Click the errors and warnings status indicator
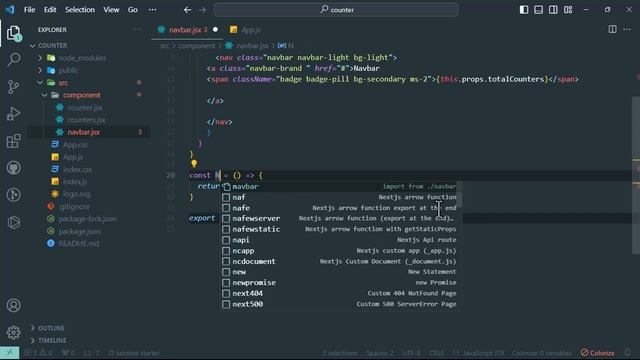The image size is (640, 360). (38, 353)
